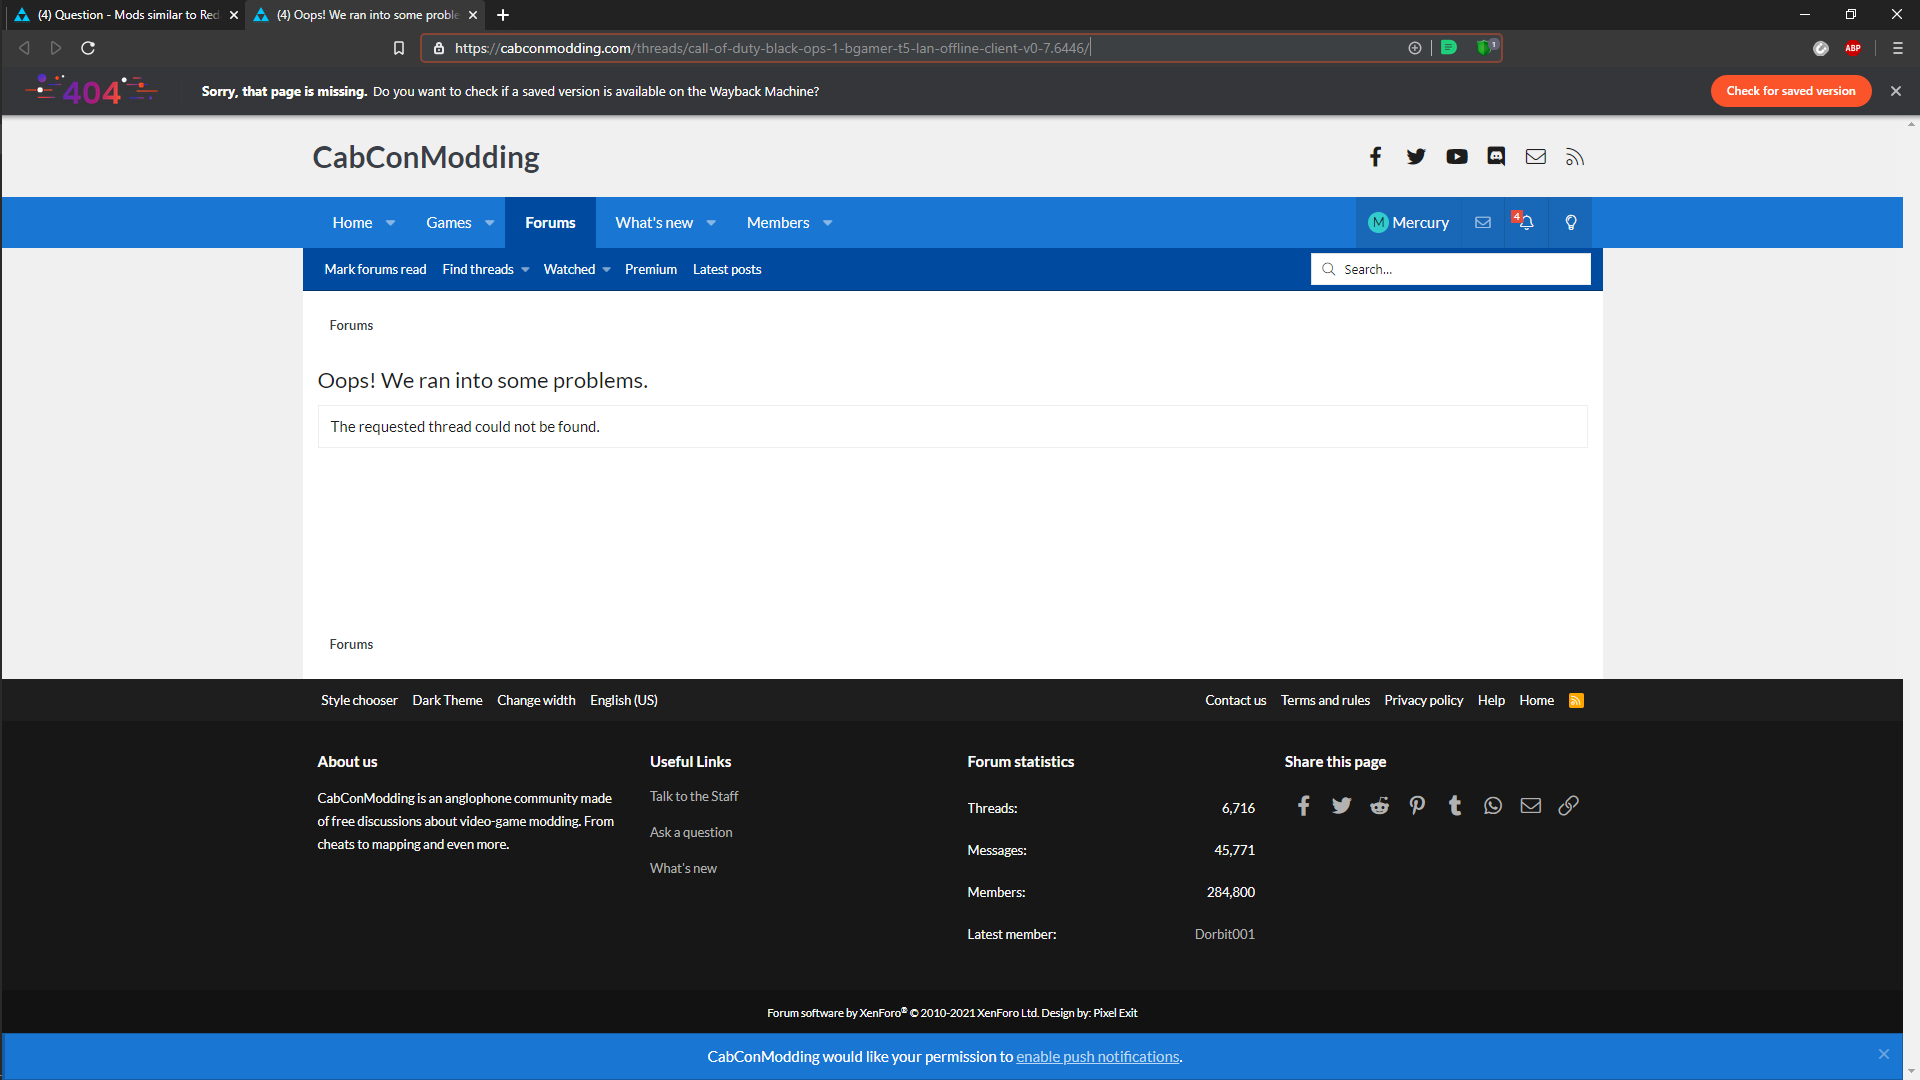Select the Forums navigation tab

coord(550,222)
